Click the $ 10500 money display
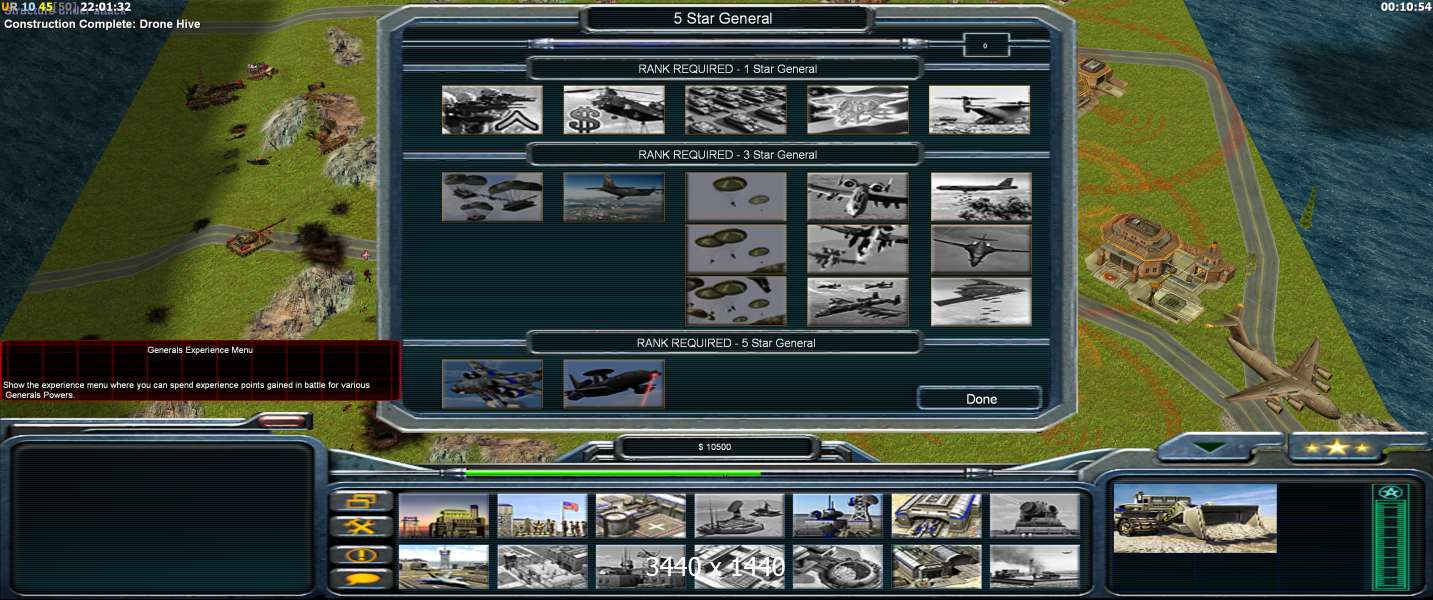The width and height of the screenshot is (1433, 600). 714,447
